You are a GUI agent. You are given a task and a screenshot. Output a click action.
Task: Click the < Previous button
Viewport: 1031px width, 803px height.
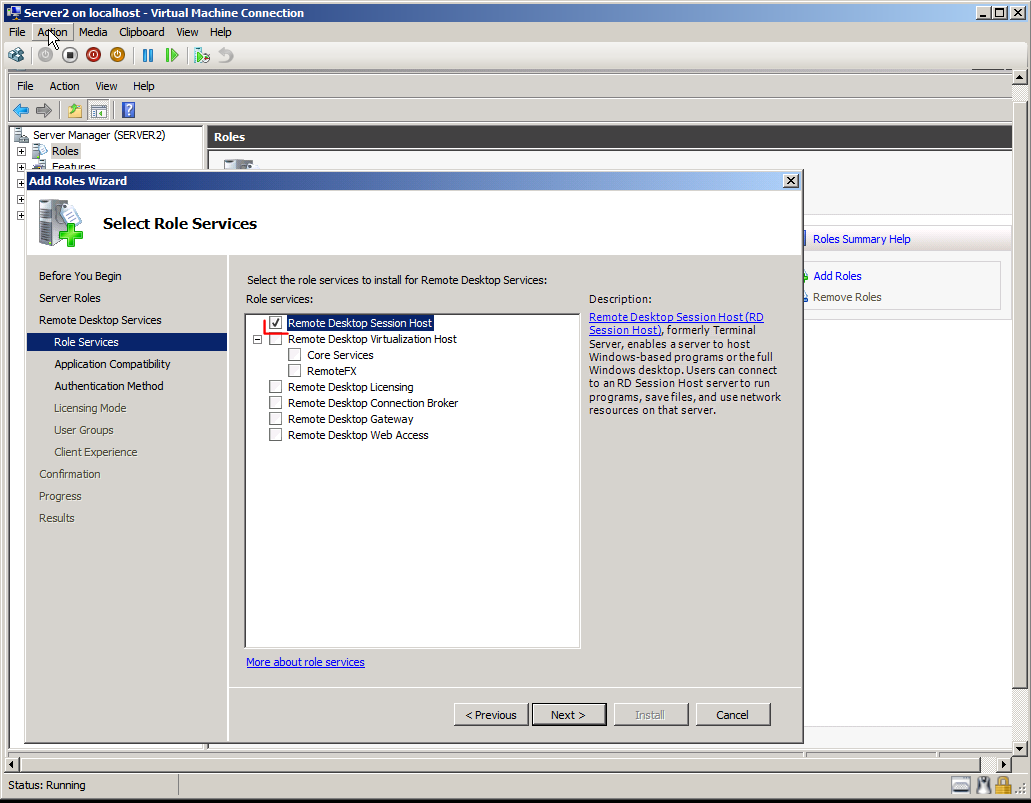click(x=491, y=715)
